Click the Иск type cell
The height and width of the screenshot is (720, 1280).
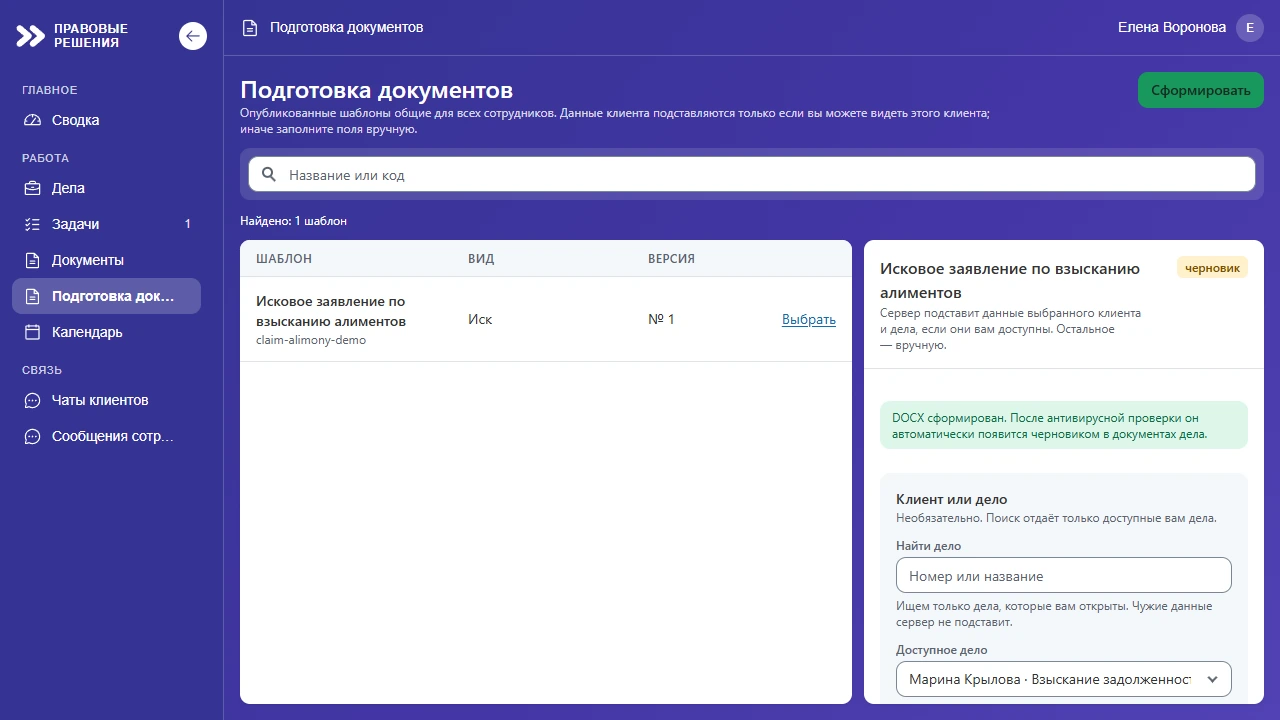[x=480, y=320]
